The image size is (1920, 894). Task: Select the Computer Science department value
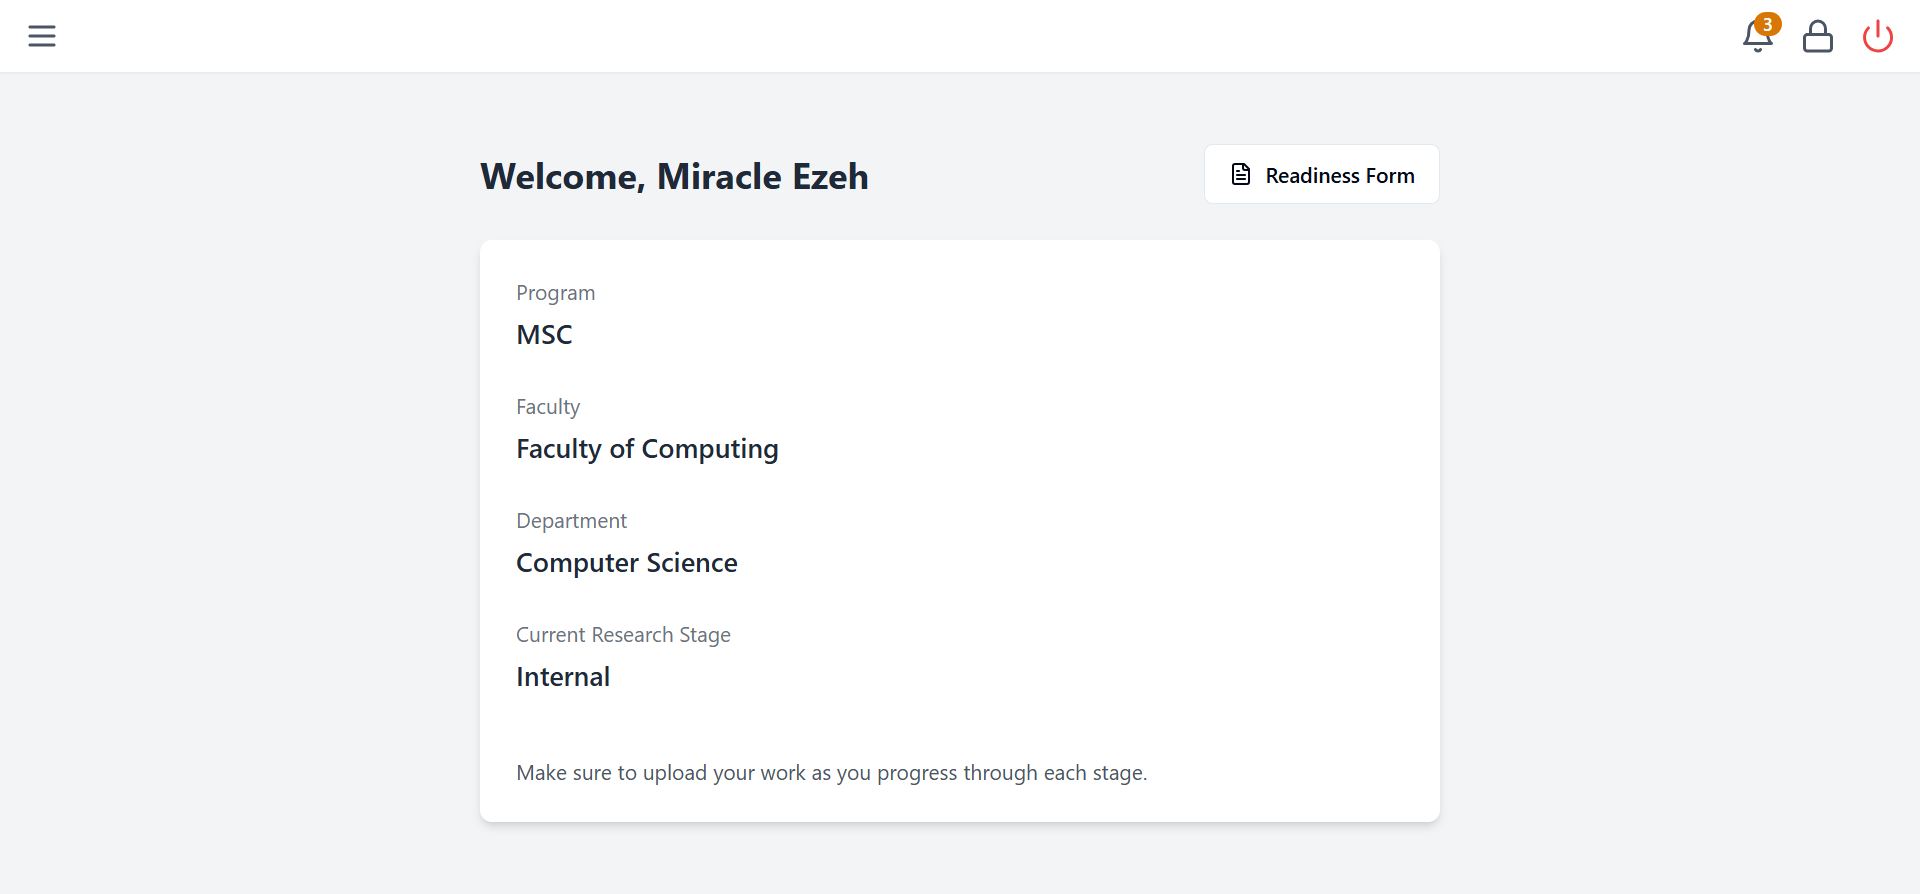627,563
